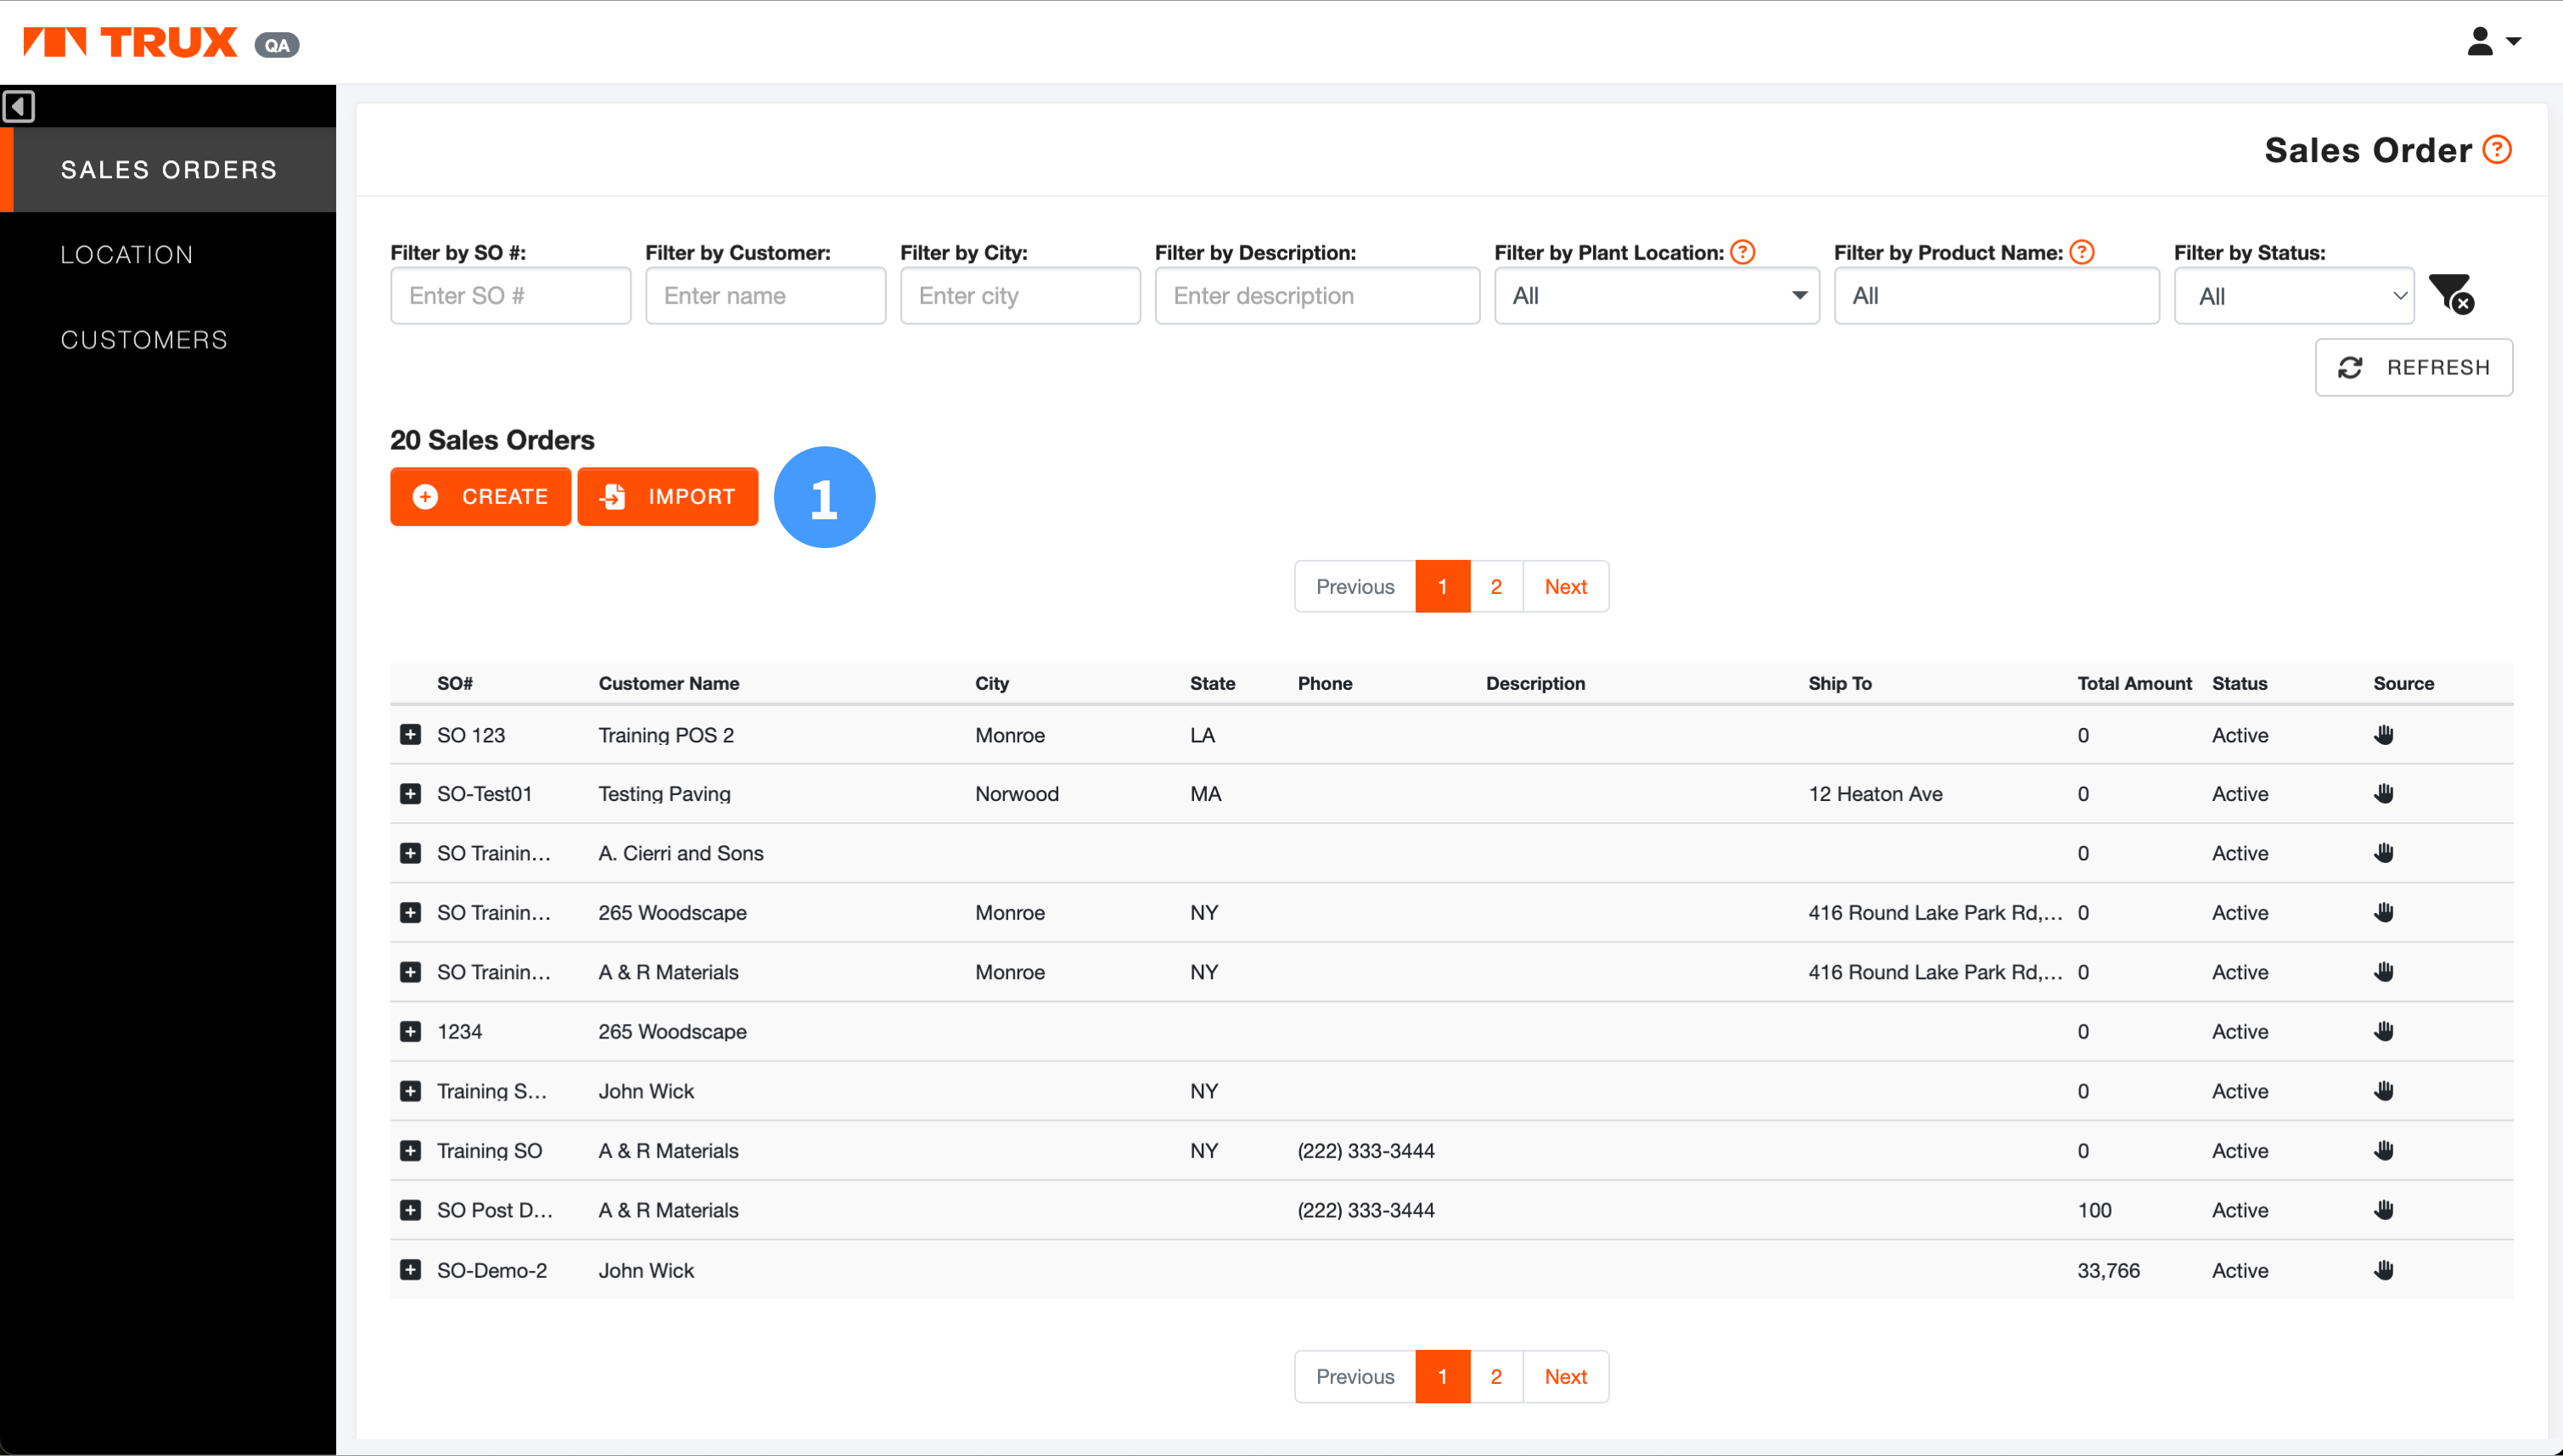2563x1456 pixels.
Task: Expand the 1234 sales order row
Action: point(410,1031)
